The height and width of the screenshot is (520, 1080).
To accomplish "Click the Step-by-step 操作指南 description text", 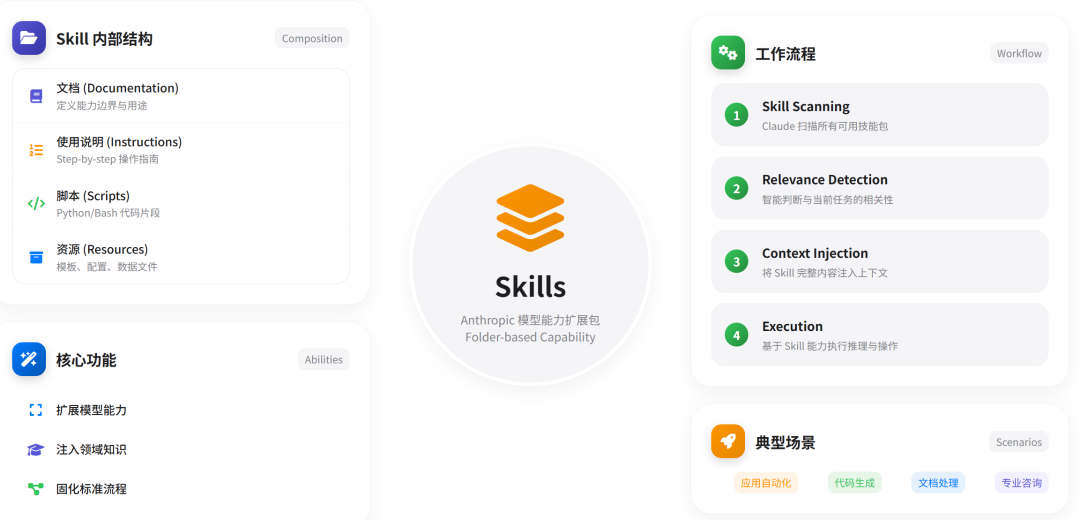I will (x=107, y=159).
